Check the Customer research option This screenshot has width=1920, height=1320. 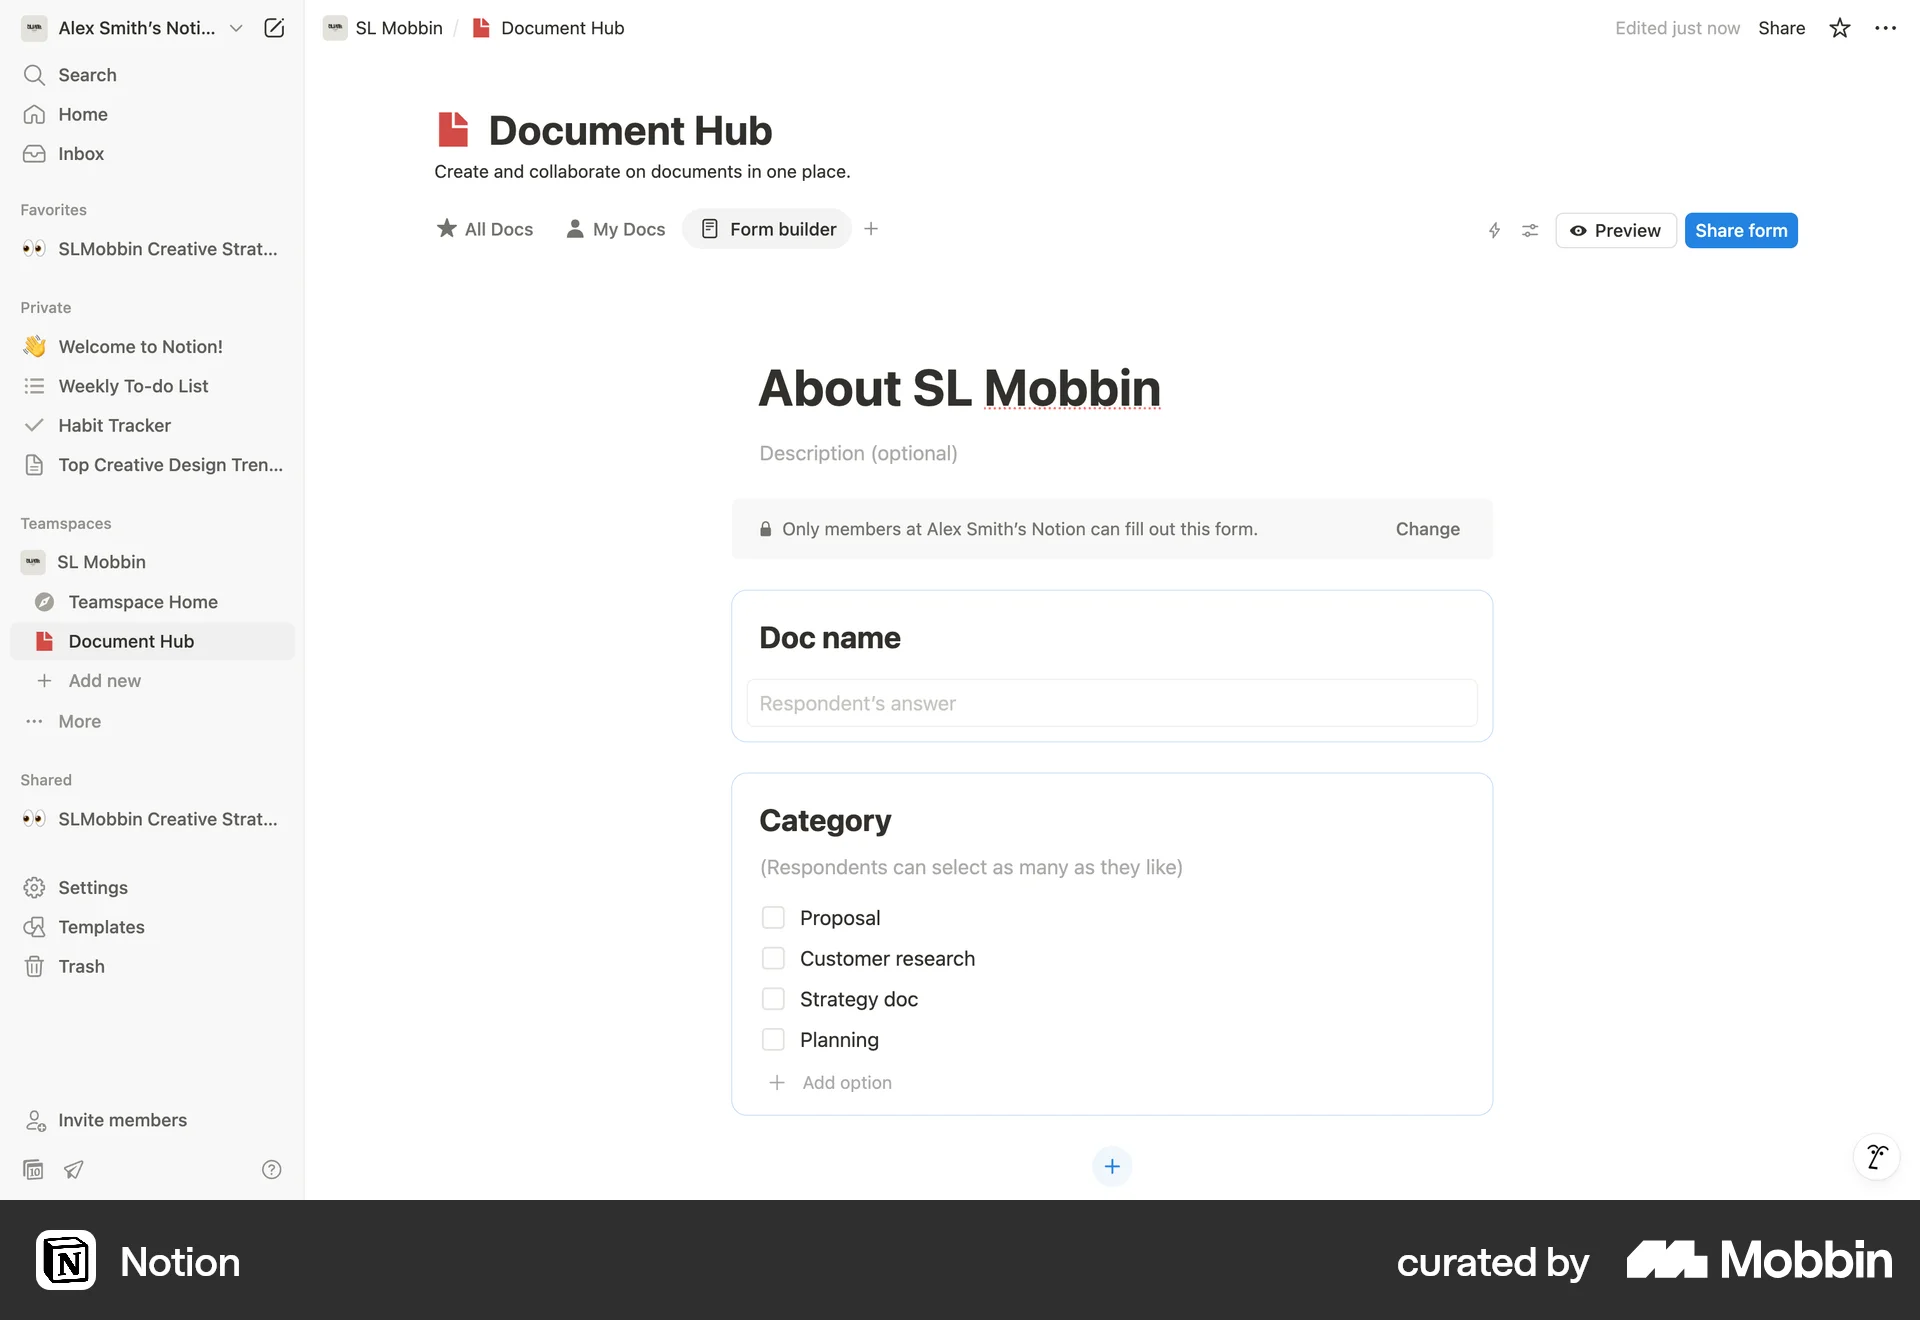pyautogui.click(x=774, y=958)
